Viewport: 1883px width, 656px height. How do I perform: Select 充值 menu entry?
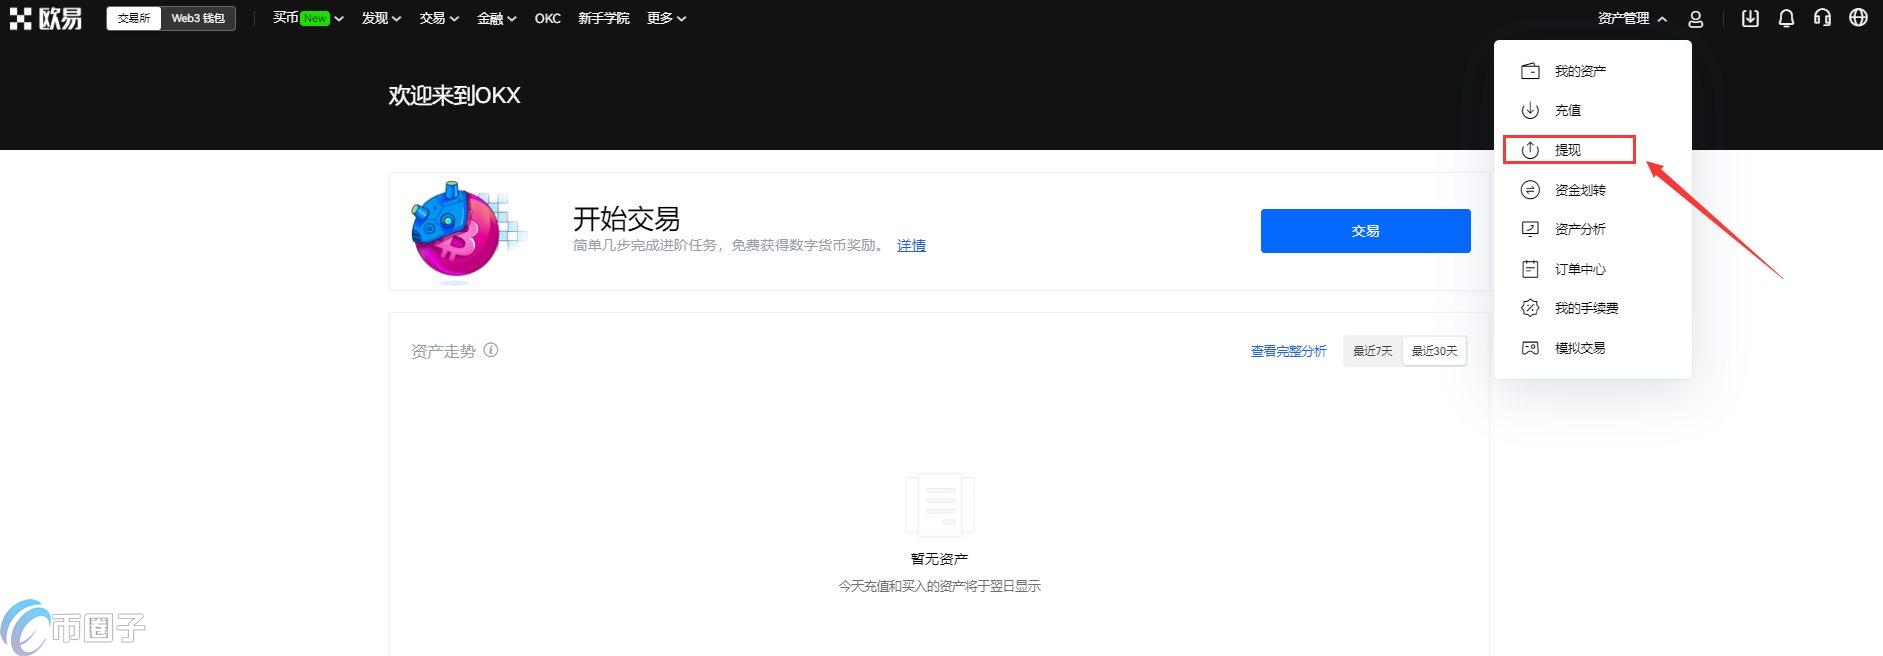(x=1592, y=110)
